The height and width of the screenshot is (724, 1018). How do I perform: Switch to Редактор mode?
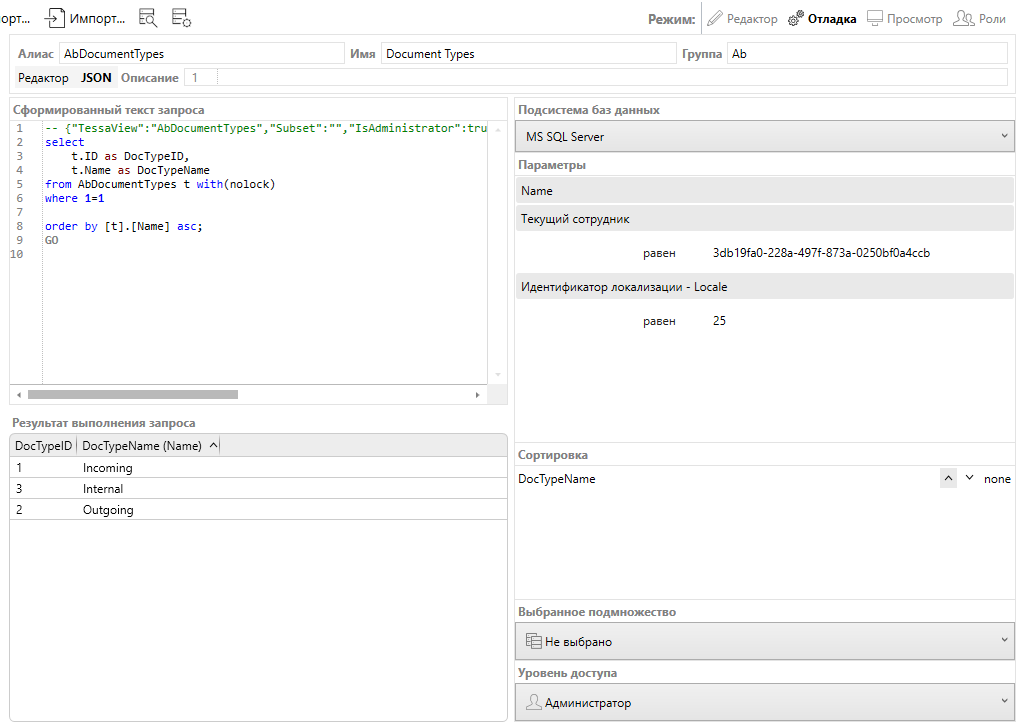click(741, 19)
